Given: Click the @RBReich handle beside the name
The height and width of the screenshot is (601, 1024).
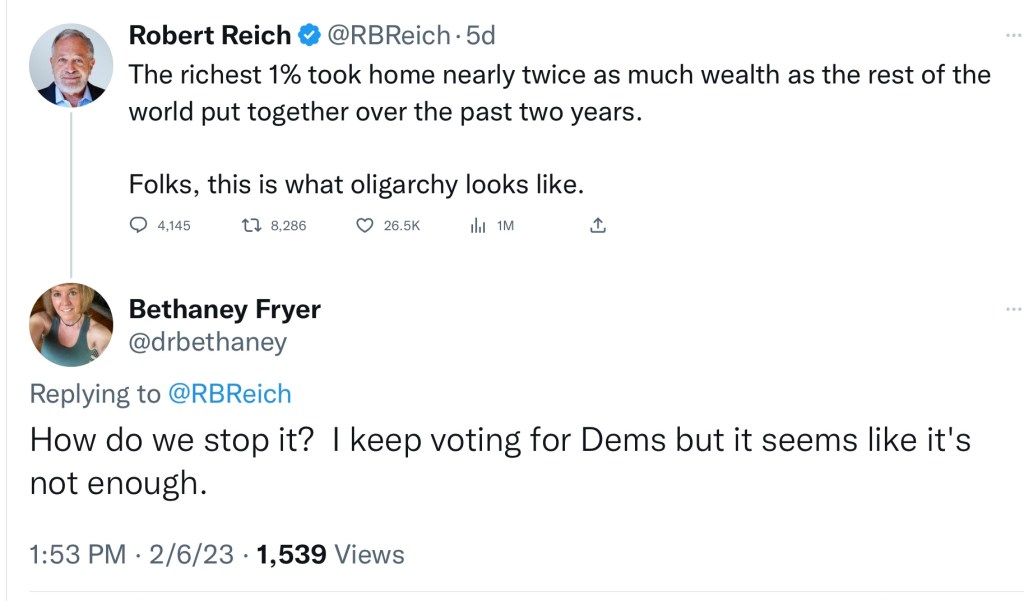Looking at the screenshot, I should (x=389, y=36).
